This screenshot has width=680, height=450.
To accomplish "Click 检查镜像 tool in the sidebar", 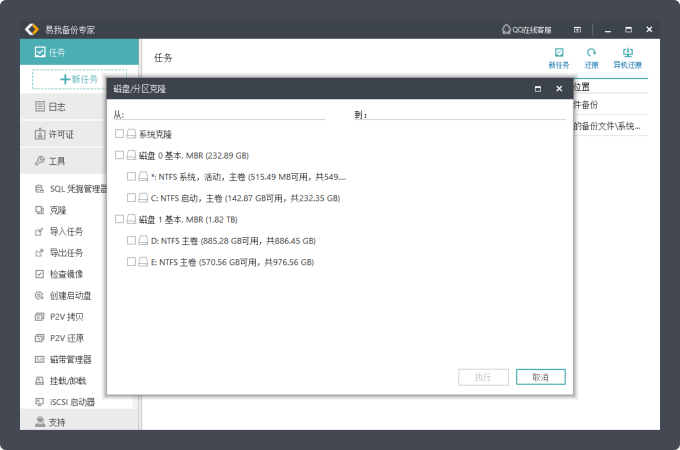I will tap(66, 274).
